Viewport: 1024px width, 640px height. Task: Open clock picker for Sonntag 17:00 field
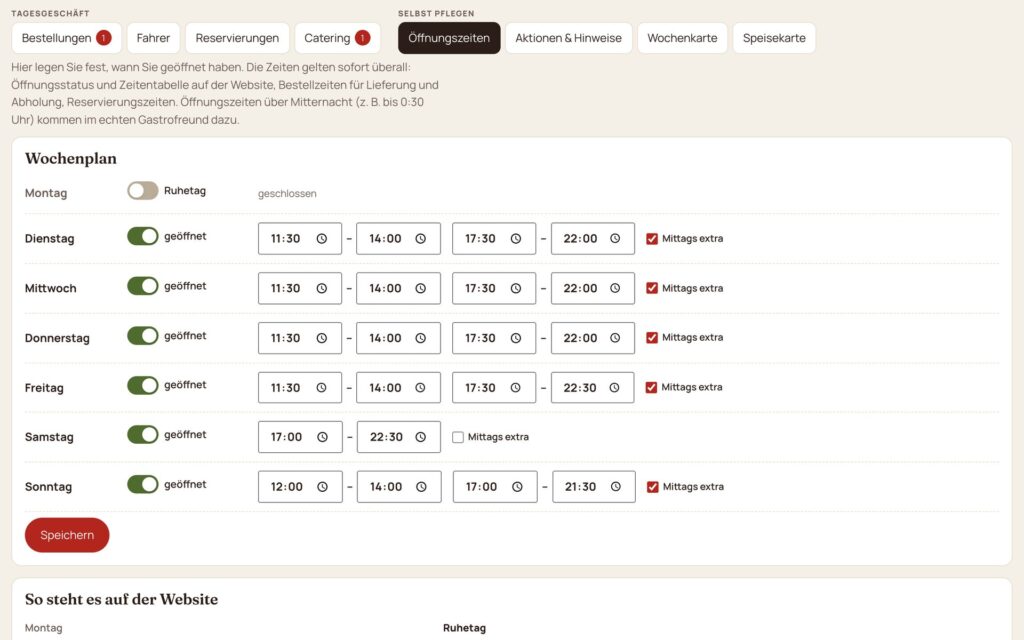[x=517, y=487]
